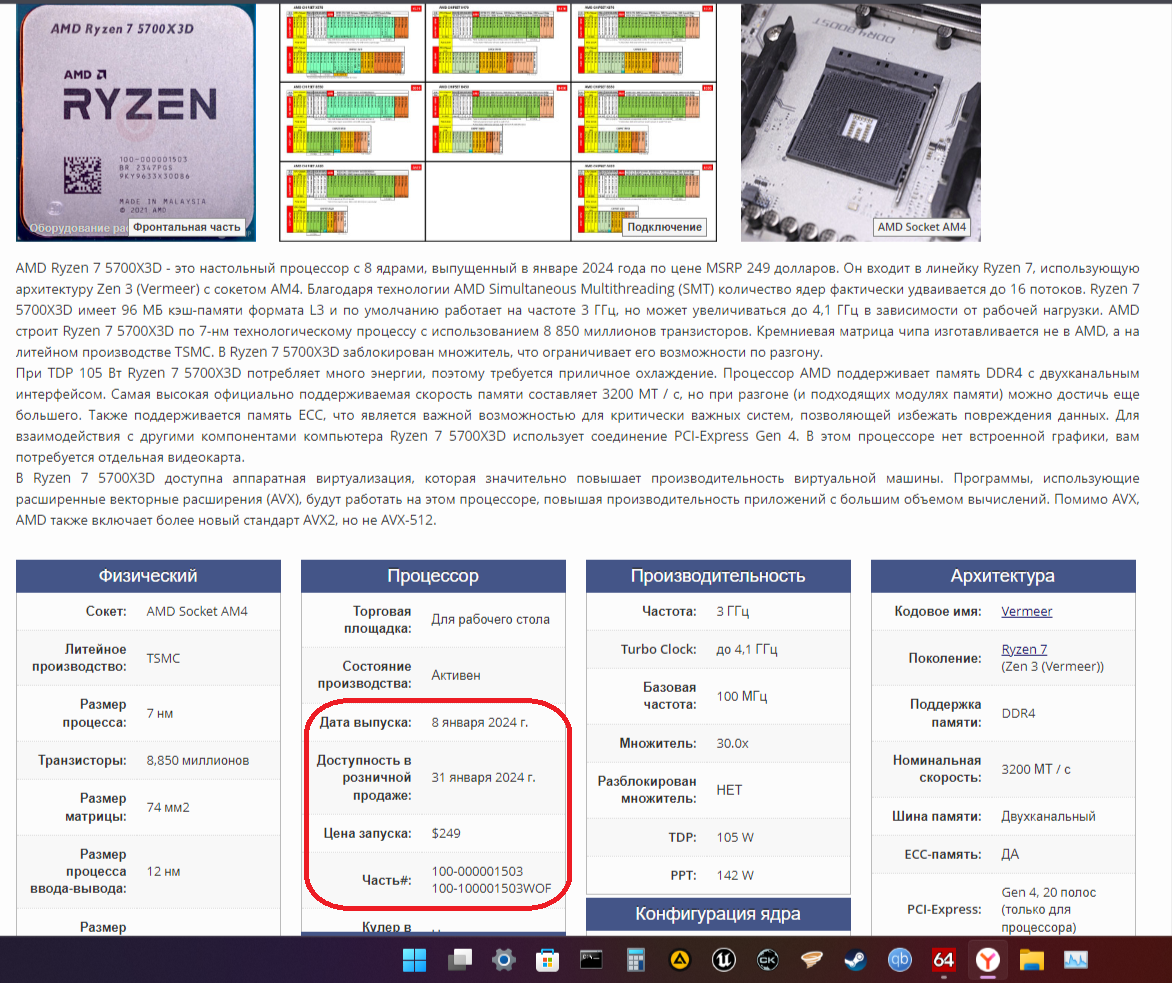Click the Транзисторы: label
This screenshot has width=1172, height=983.
pyautogui.click(x=82, y=760)
